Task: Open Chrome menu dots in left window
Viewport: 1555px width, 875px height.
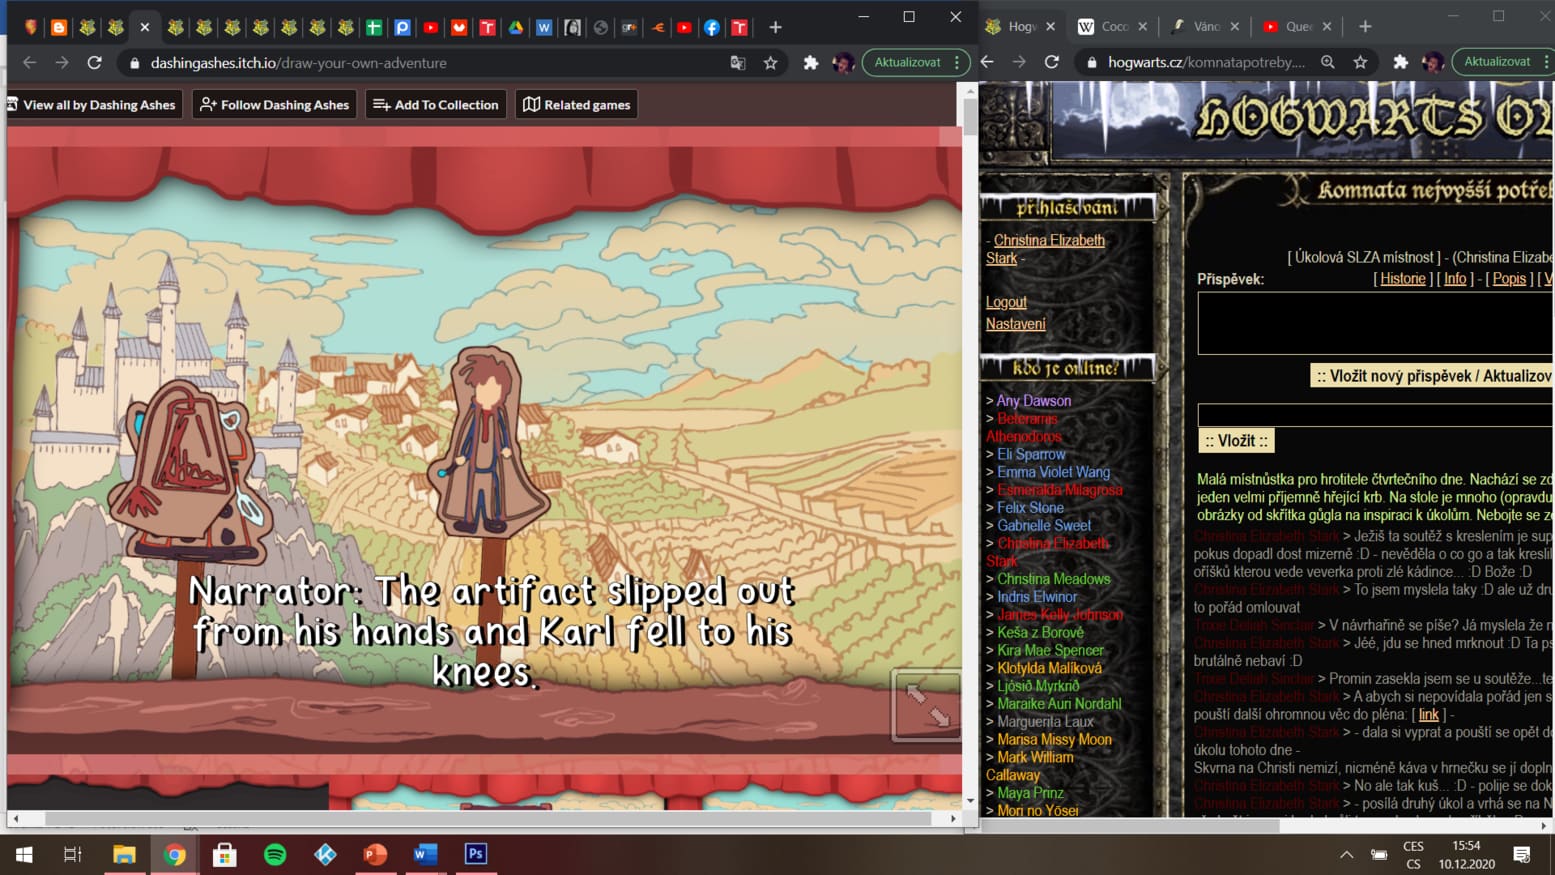Action: coord(957,62)
